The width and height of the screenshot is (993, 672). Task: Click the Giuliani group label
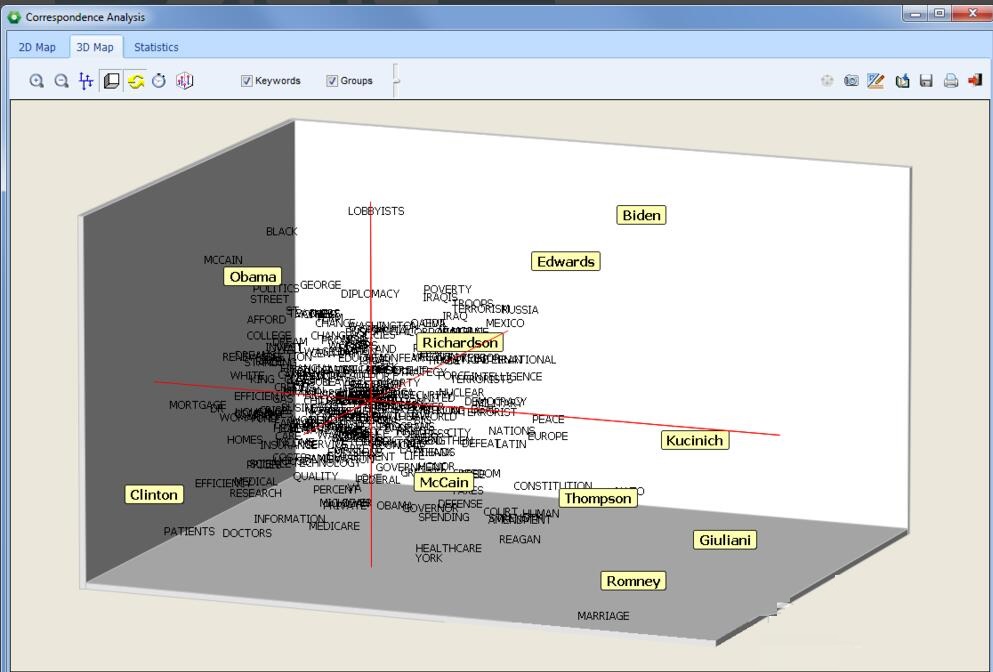click(724, 540)
